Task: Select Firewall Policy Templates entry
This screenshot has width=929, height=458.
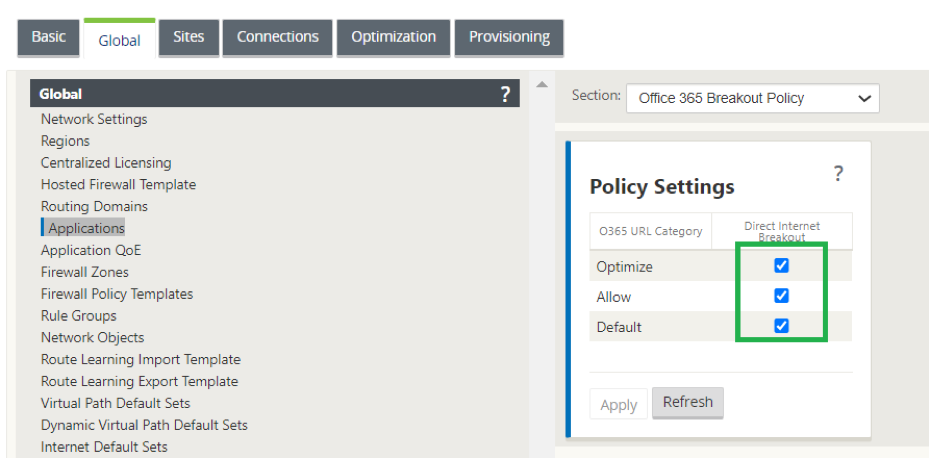Action: tap(117, 294)
